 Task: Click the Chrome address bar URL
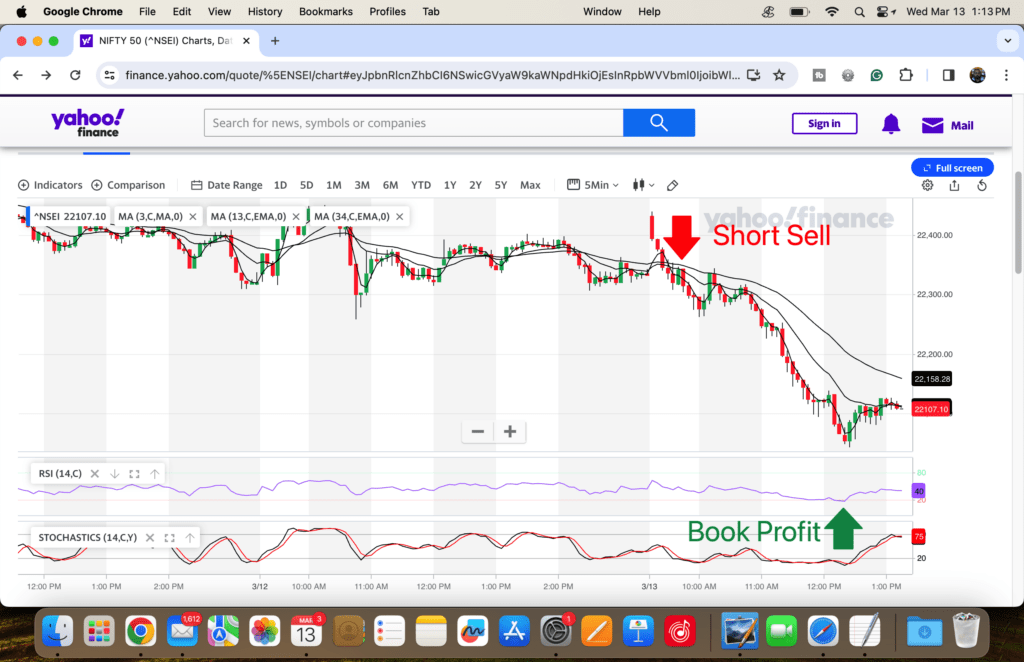point(432,75)
